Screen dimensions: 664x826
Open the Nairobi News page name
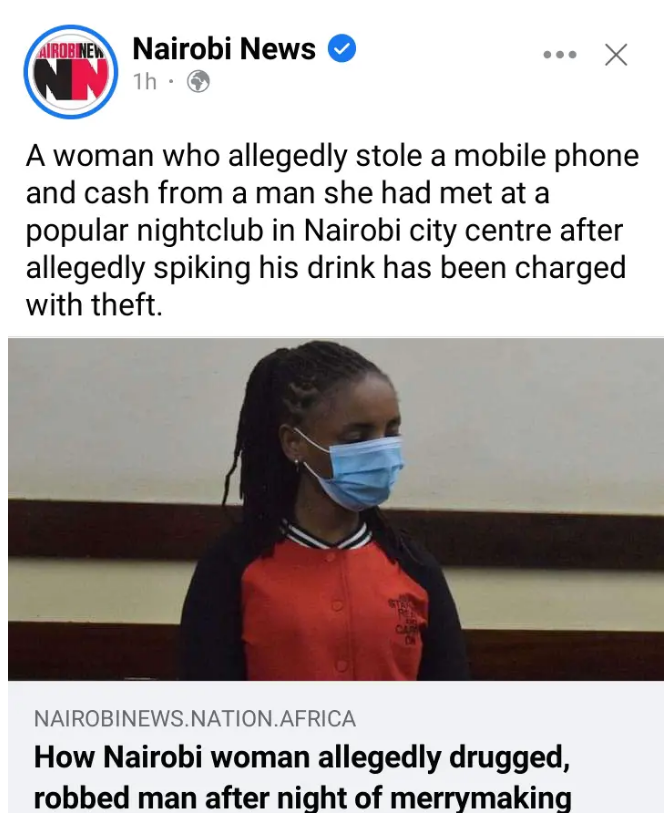[x=224, y=48]
